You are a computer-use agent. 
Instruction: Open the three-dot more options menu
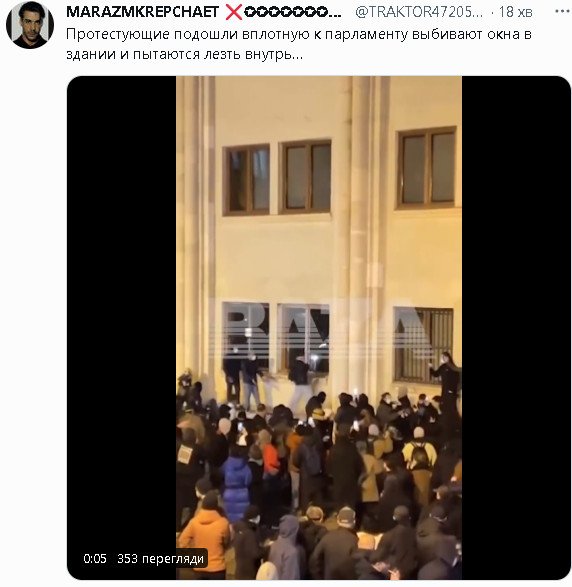(562, 12)
